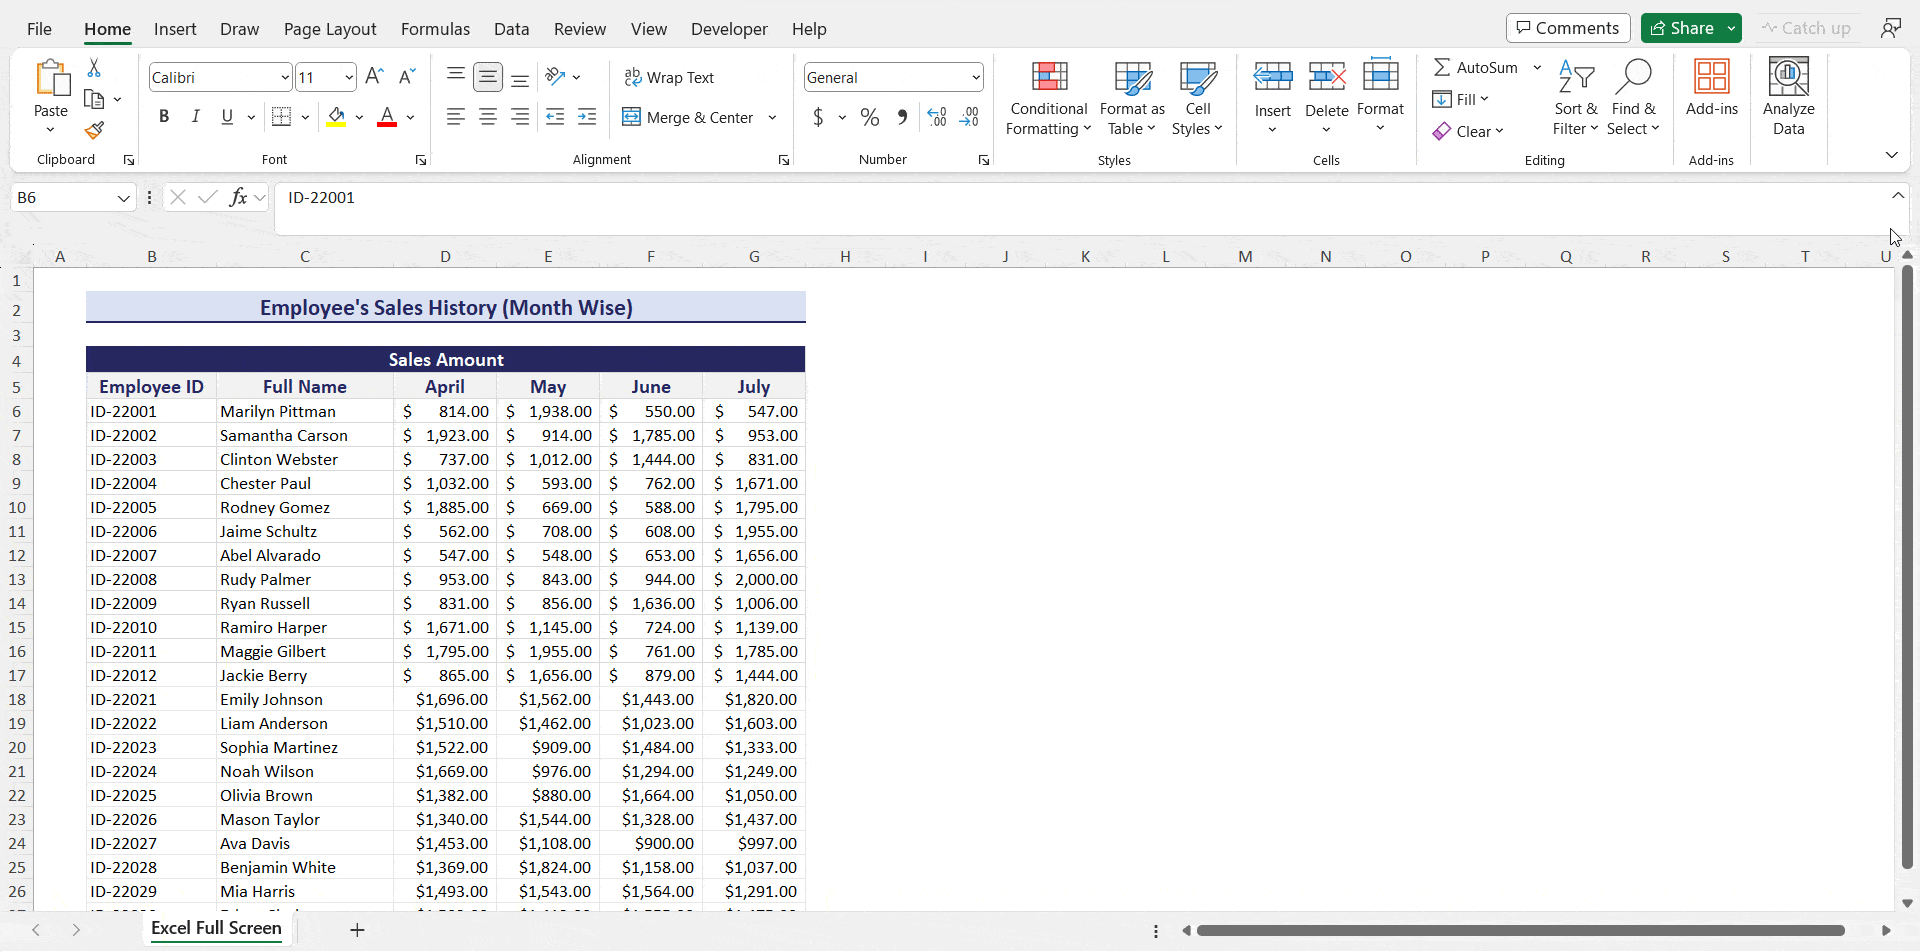
Task: Toggle Middle Align vertical alignment
Action: click(x=488, y=77)
